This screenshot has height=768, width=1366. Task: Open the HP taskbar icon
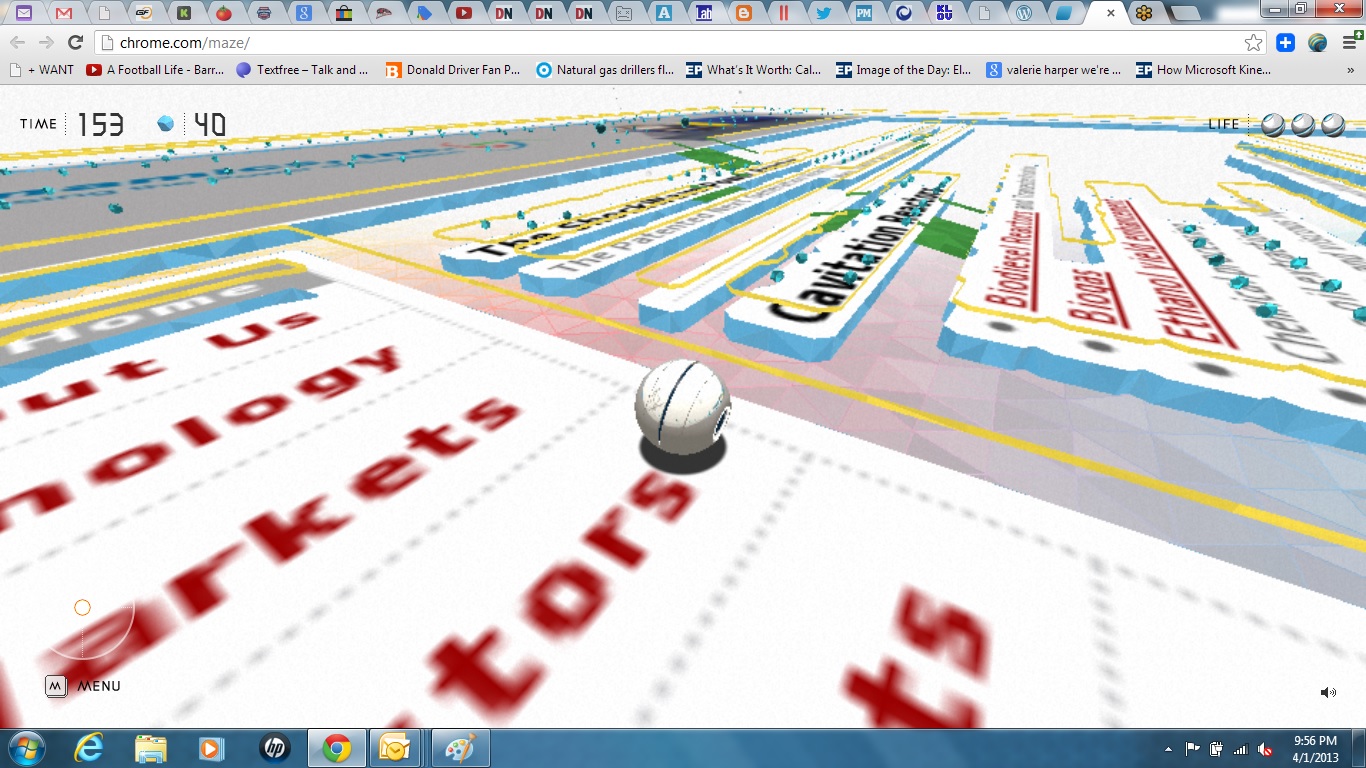[x=273, y=748]
